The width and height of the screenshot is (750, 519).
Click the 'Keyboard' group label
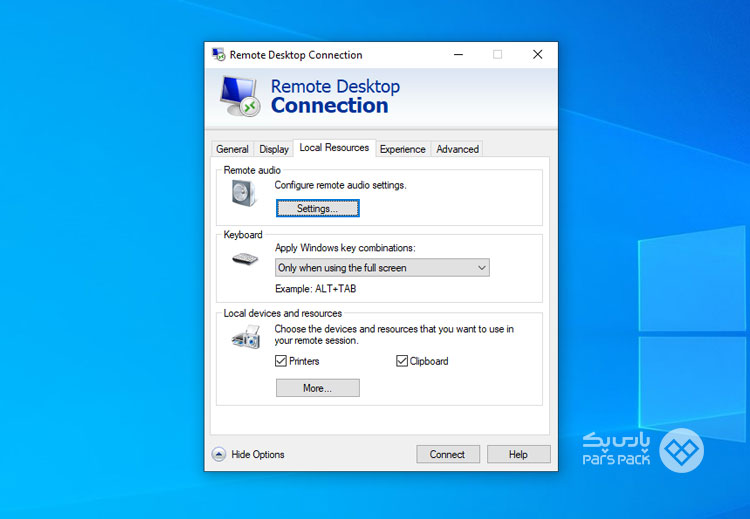point(243,235)
